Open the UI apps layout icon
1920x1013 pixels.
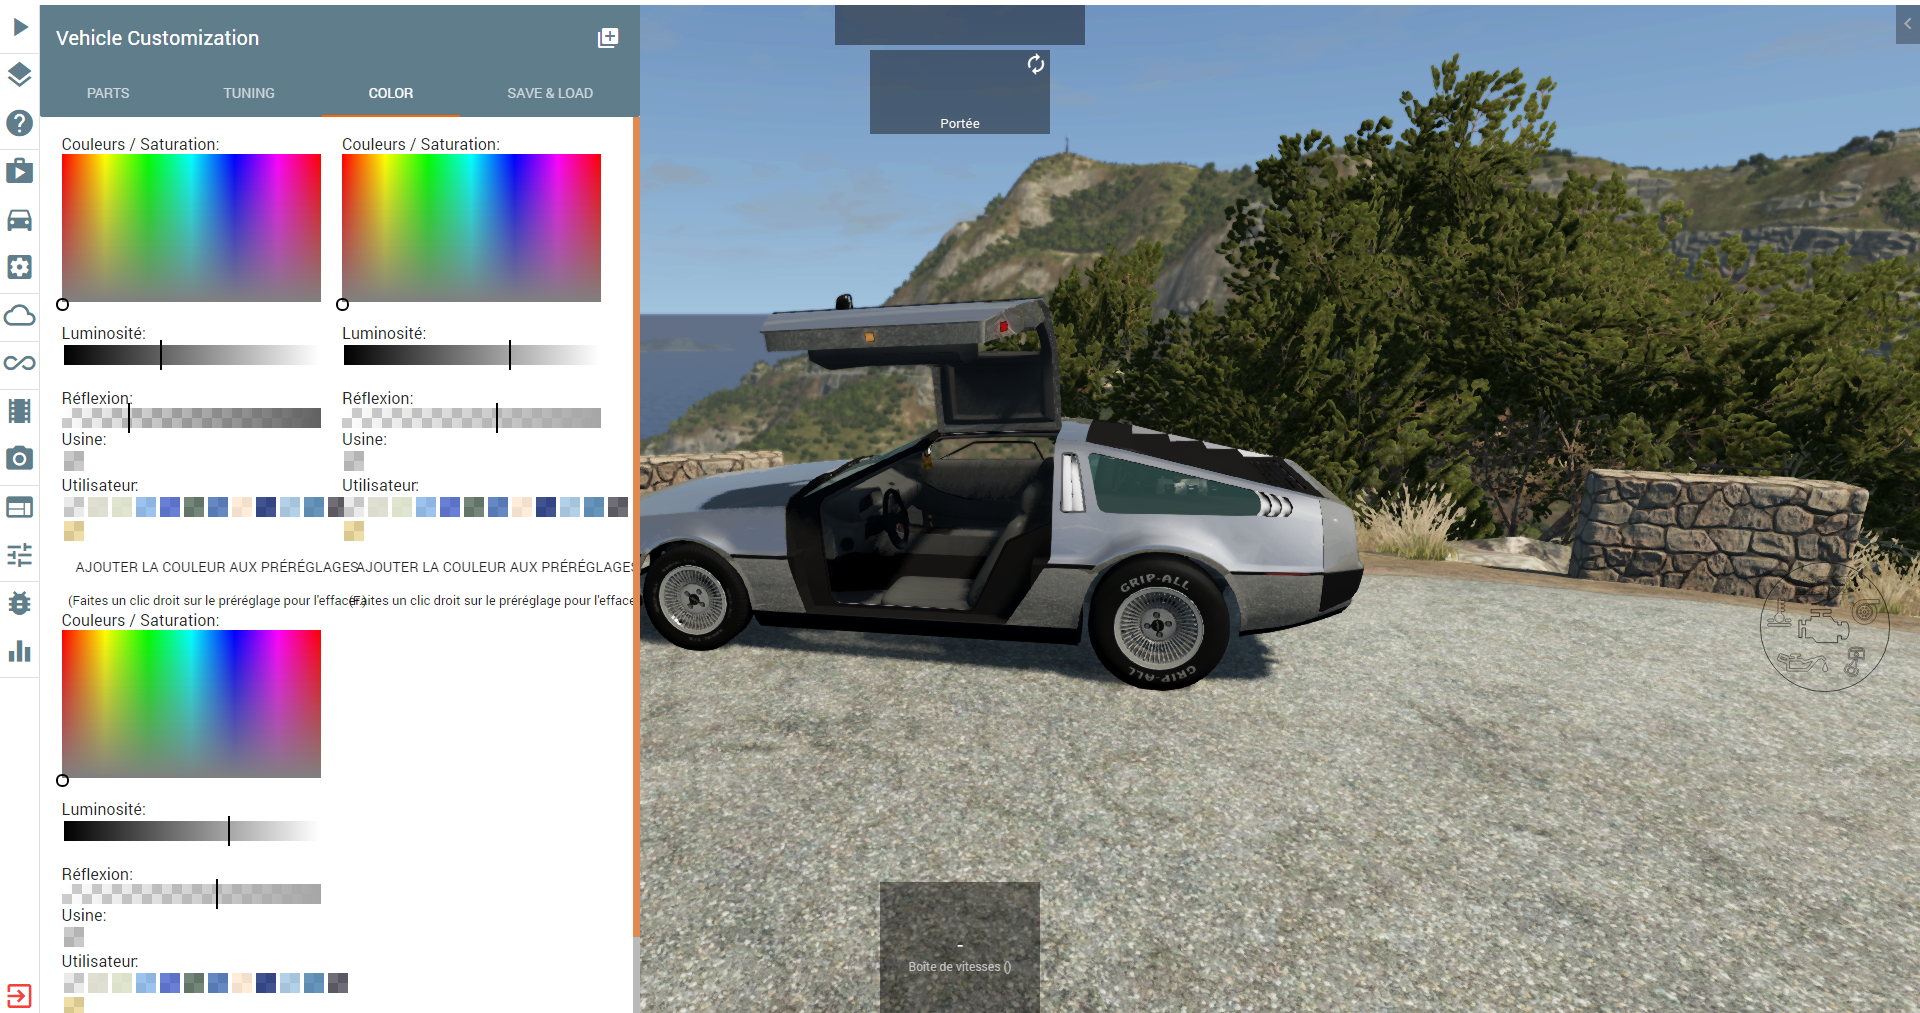19,507
